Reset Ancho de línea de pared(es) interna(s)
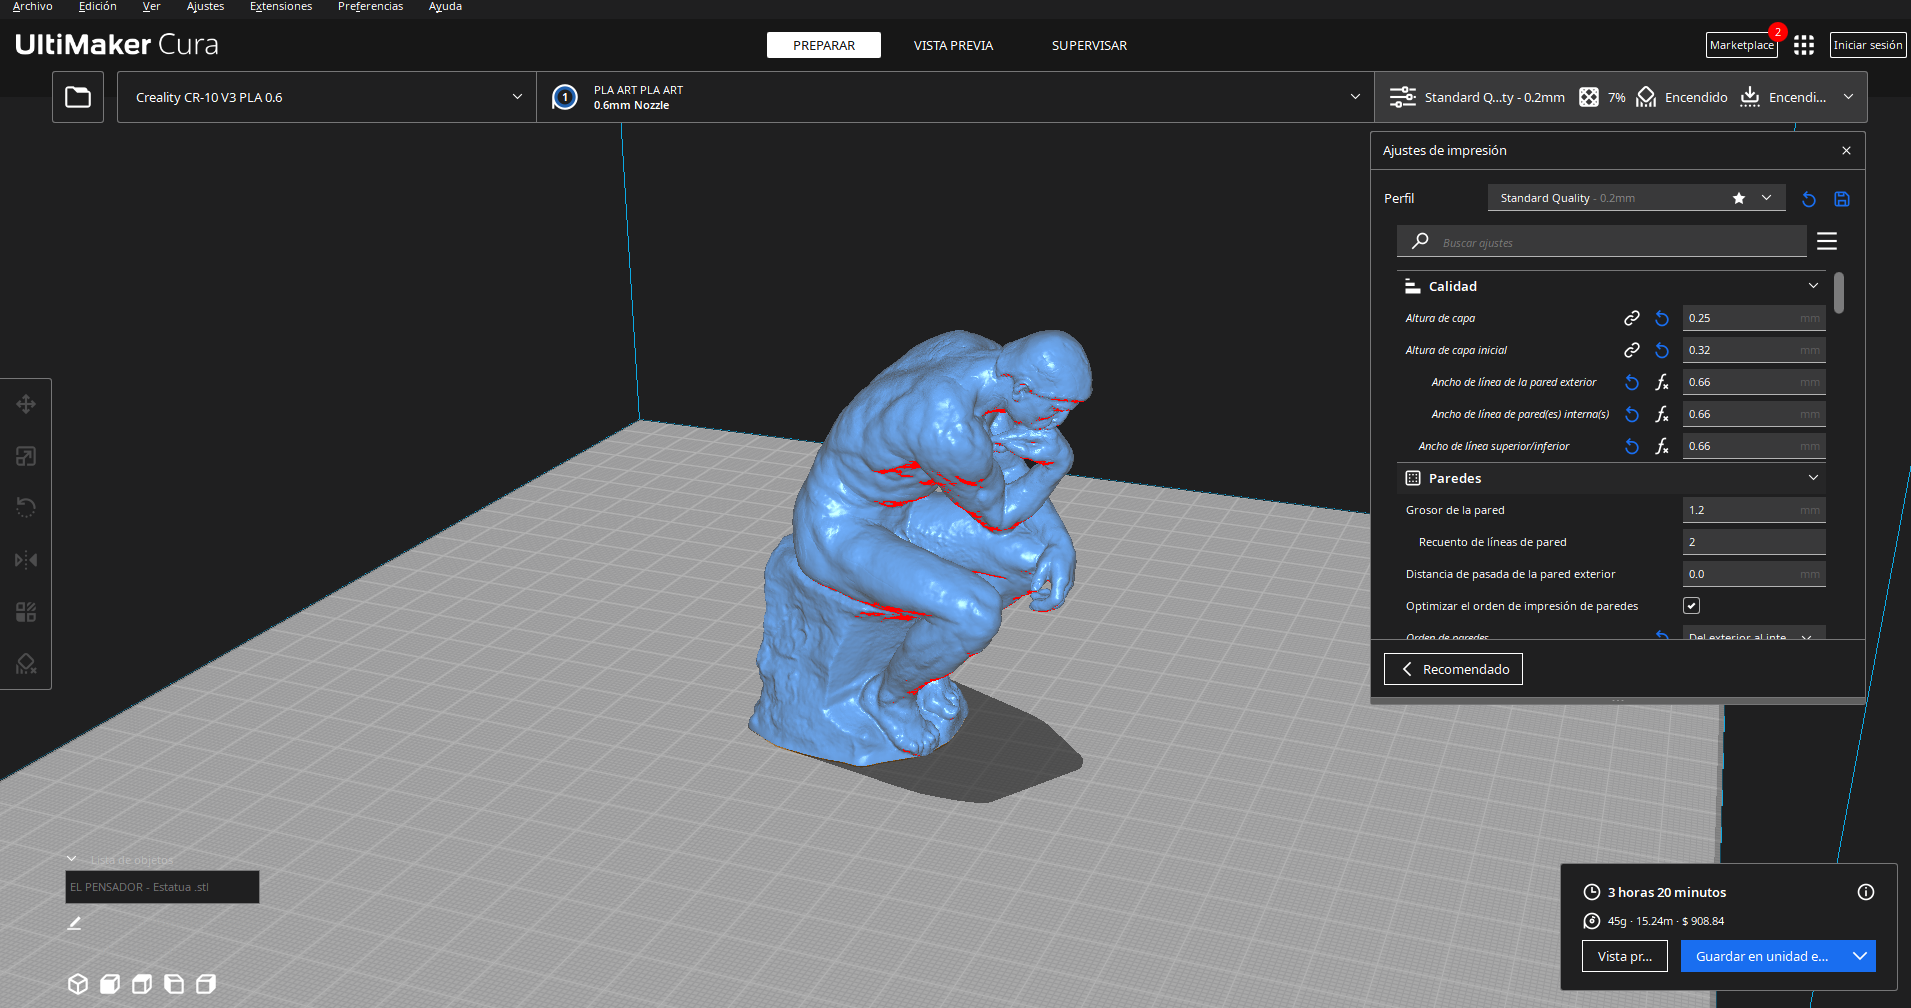Screen dimensions: 1911x1008 pyautogui.click(x=1632, y=414)
